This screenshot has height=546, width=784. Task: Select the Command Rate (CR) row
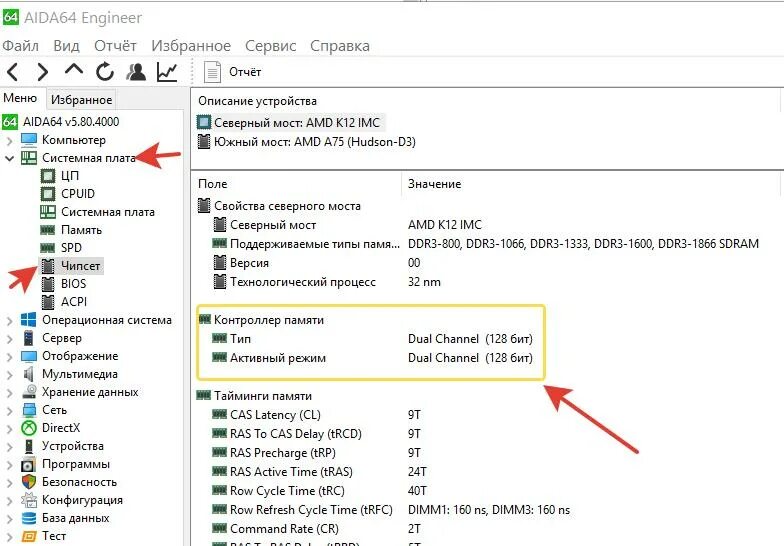point(316,529)
